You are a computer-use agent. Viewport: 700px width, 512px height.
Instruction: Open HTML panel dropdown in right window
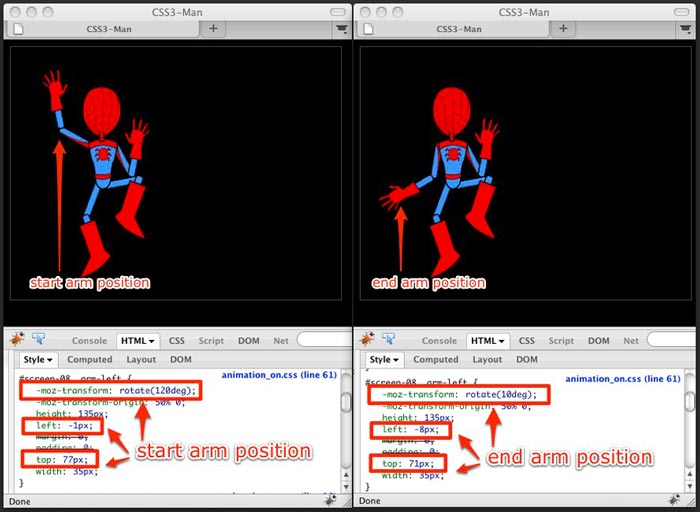pyautogui.click(x=488, y=341)
